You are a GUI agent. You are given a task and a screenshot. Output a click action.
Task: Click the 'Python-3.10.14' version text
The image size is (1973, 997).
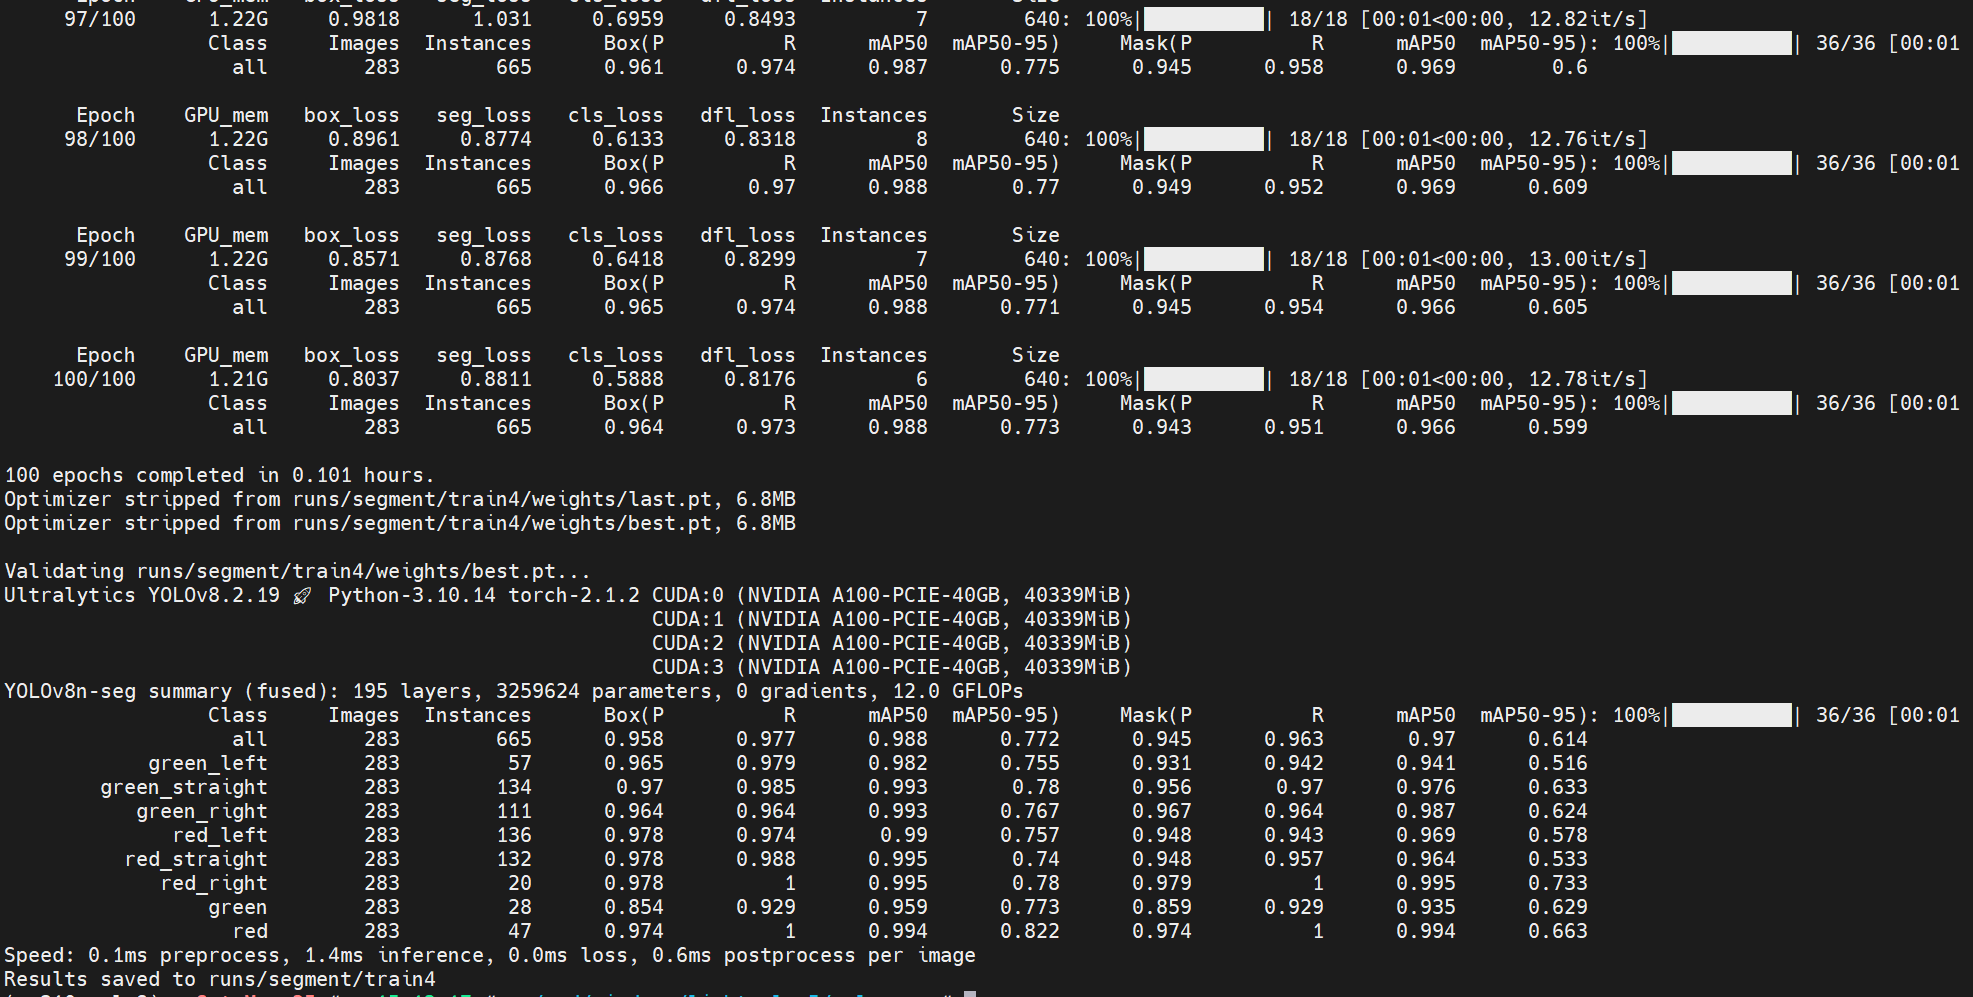pos(412,595)
